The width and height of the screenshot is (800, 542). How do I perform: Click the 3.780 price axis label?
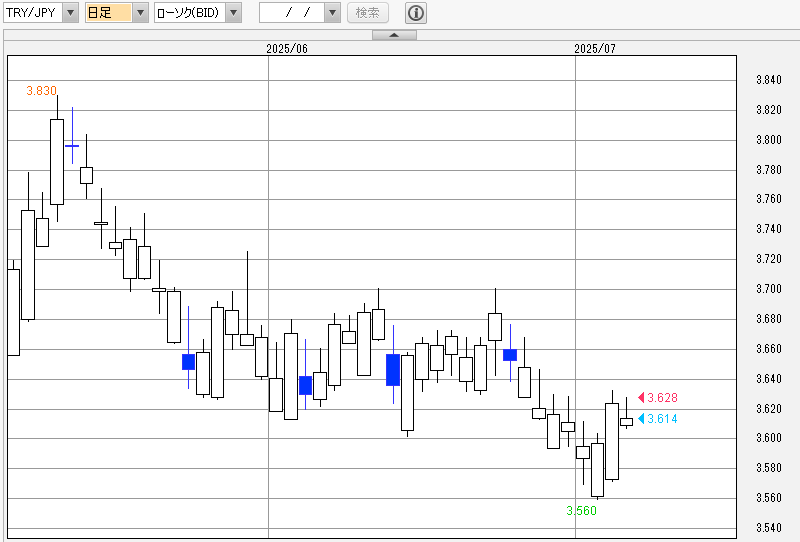pyautogui.click(x=769, y=169)
